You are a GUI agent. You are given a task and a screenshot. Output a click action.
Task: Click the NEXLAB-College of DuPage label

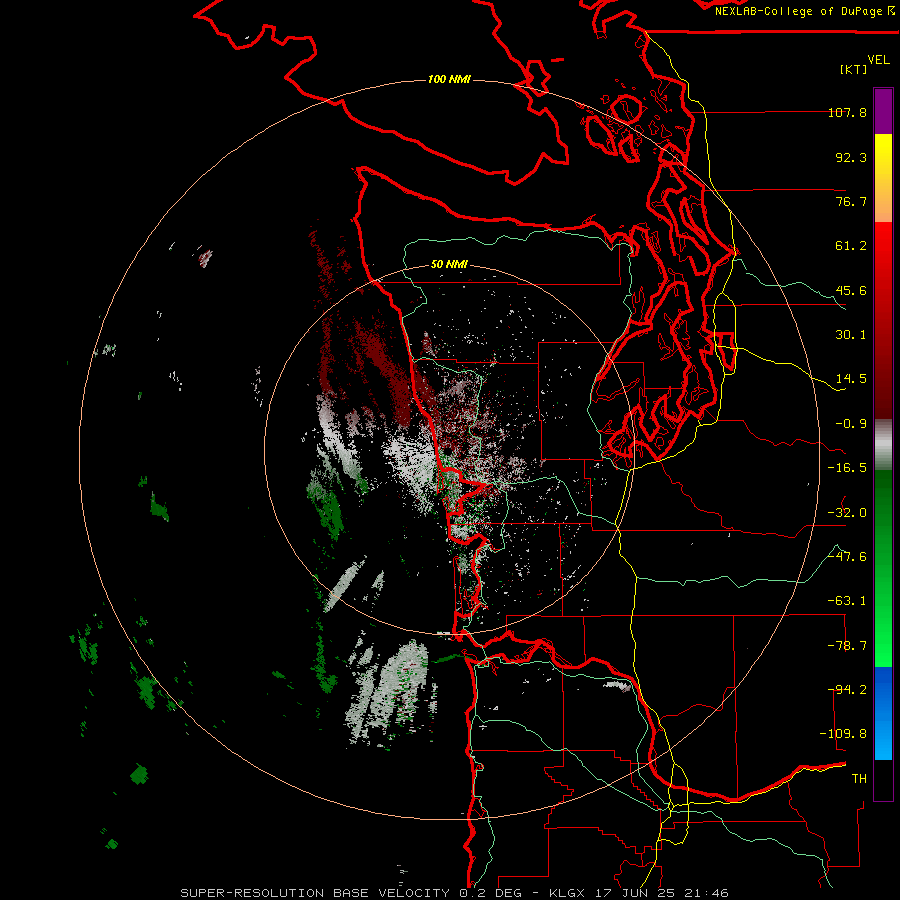(804, 11)
